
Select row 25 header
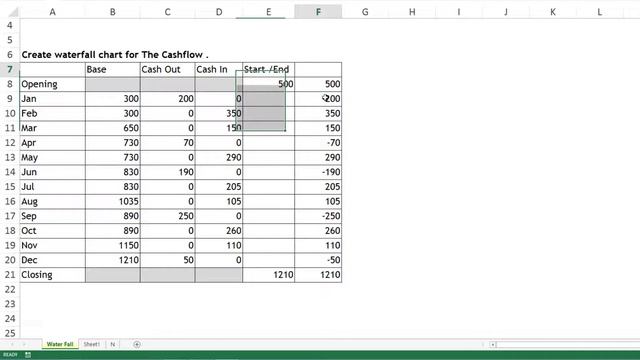point(10,333)
